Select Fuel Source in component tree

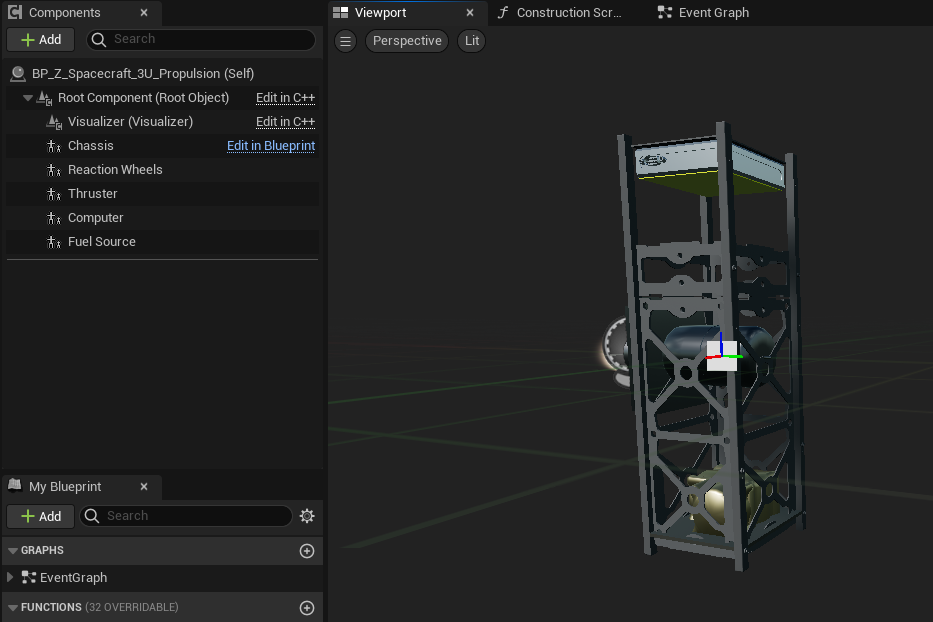[x=101, y=242]
